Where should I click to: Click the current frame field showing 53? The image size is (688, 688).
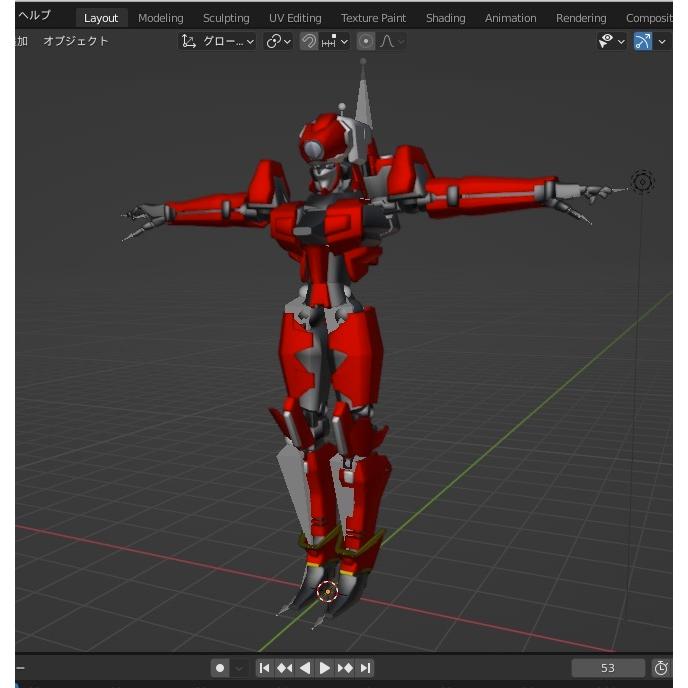(608, 668)
